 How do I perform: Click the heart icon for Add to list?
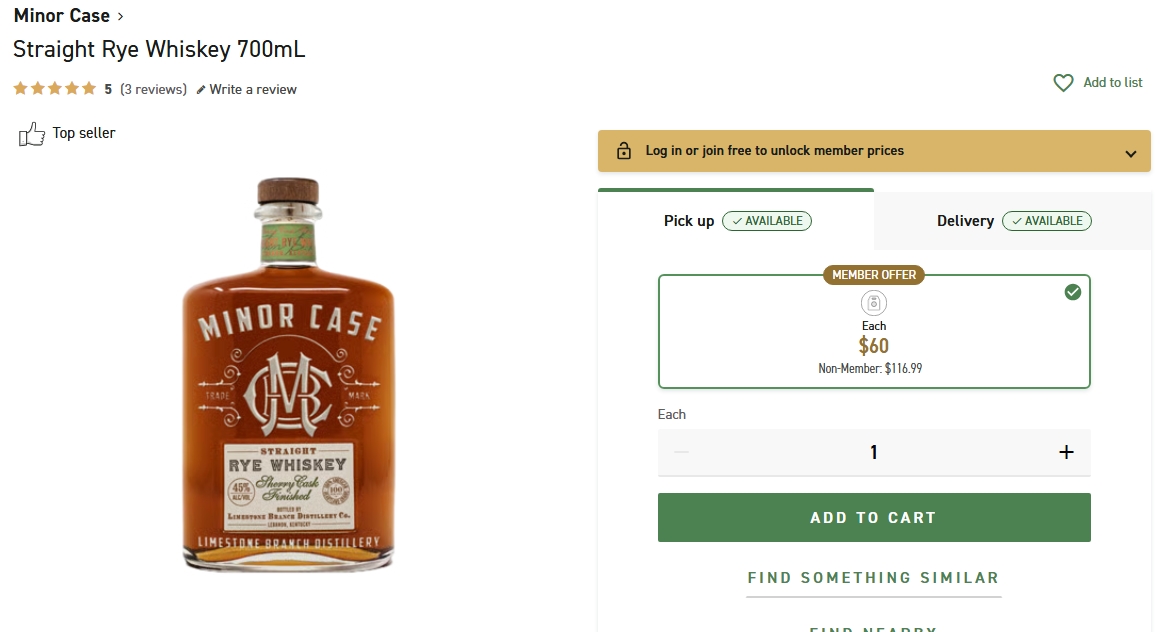pos(1063,83)
